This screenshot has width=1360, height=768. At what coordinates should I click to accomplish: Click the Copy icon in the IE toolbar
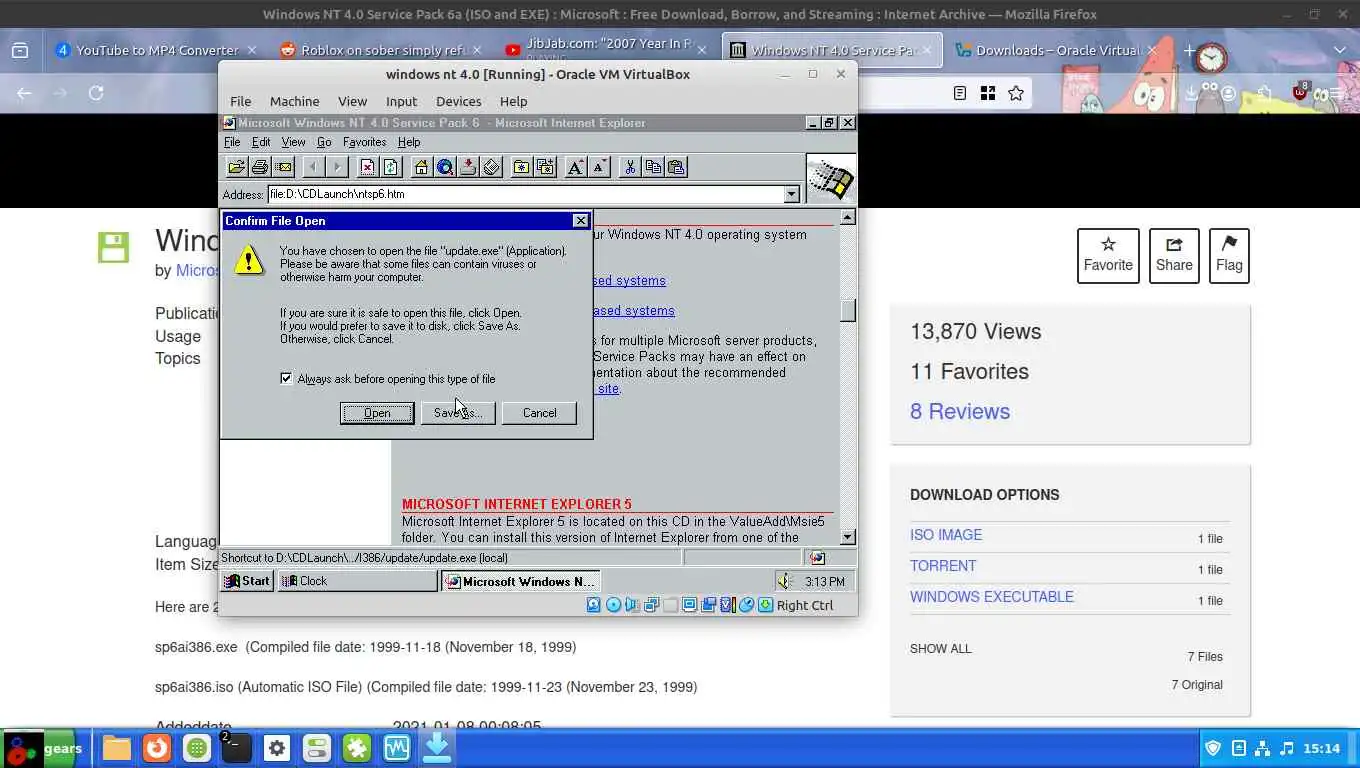coord(653,167)
